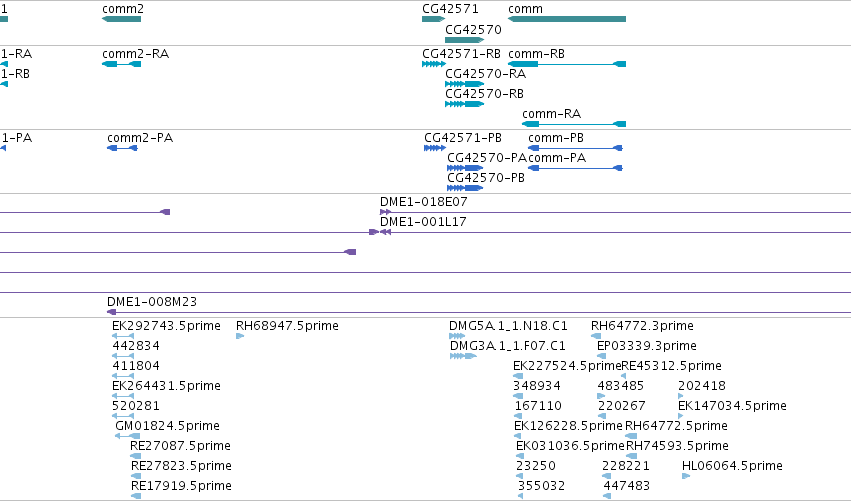Viewport: 851px width, 501px height.
Task: Click the RH68947.5prime EST arrow
Action: (240, 336)
